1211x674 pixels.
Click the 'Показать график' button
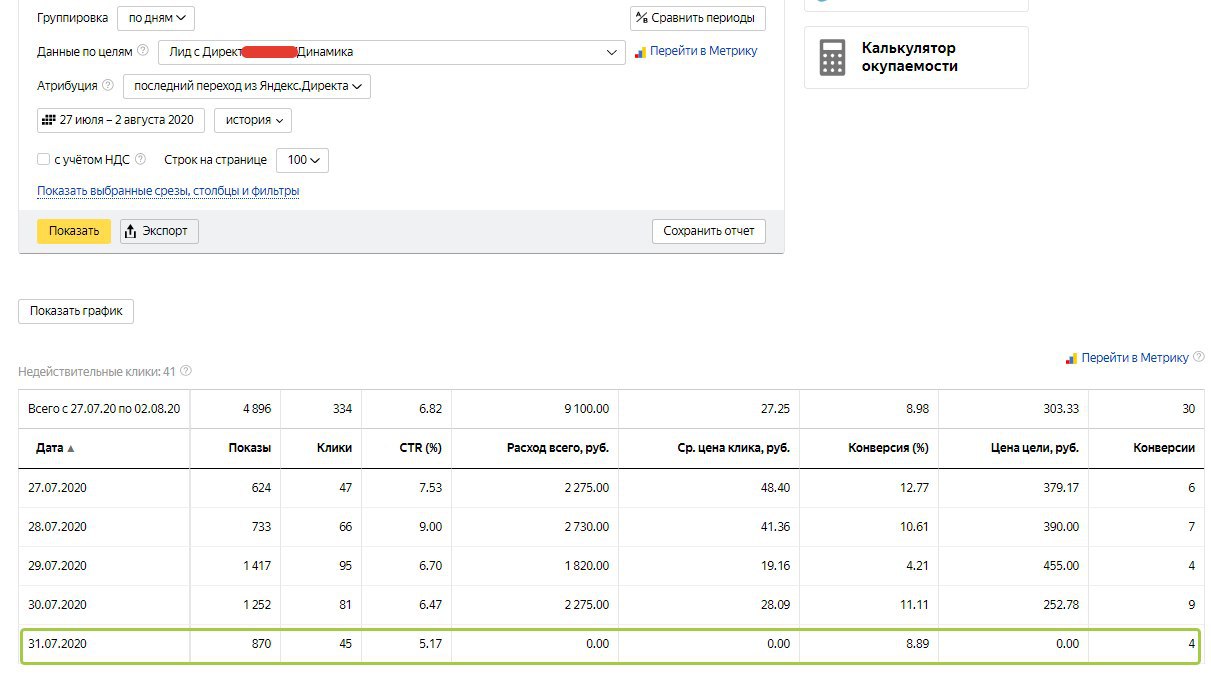click(76, 311)
